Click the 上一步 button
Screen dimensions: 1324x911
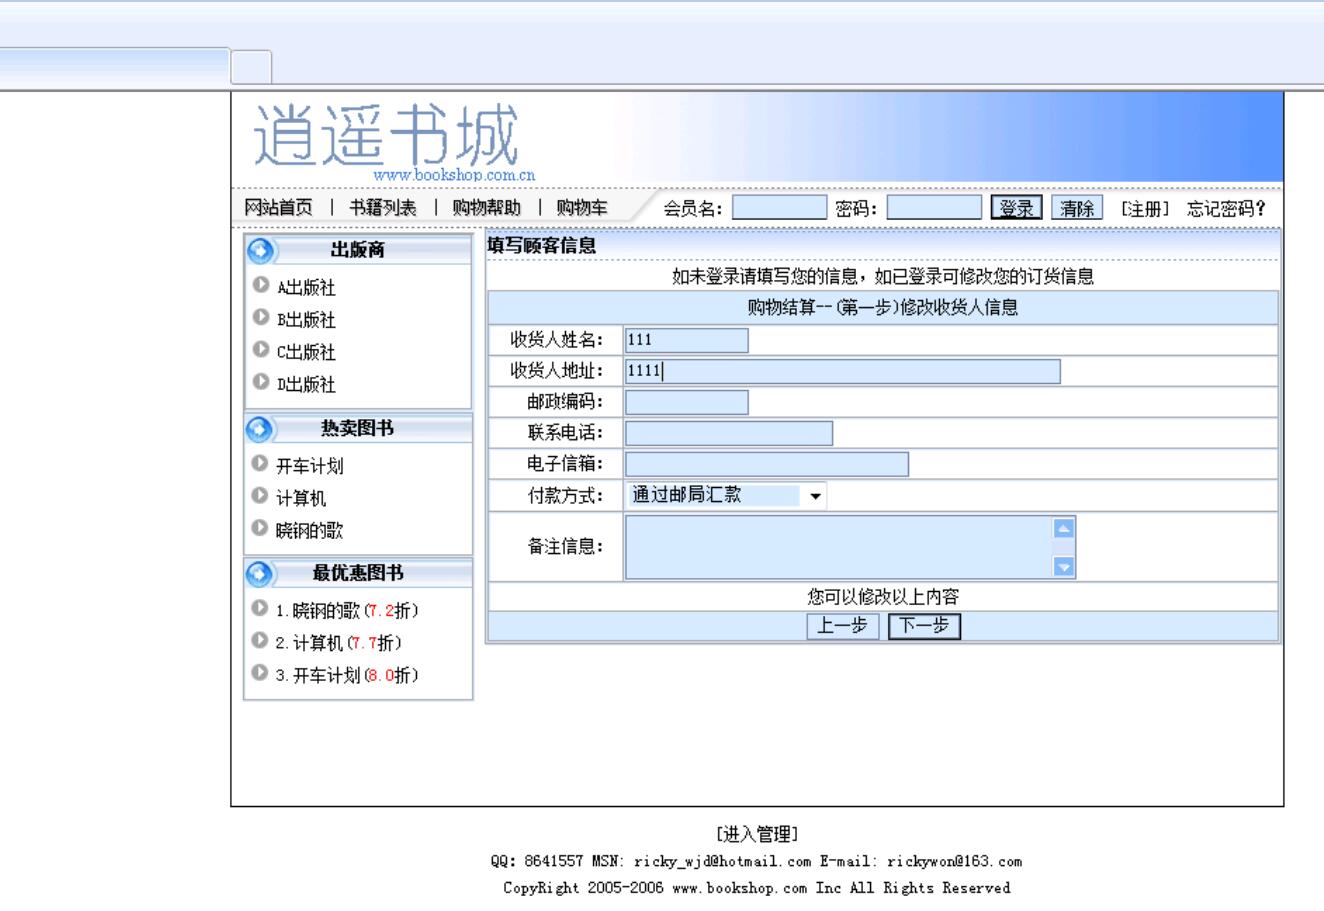(843, 626)
